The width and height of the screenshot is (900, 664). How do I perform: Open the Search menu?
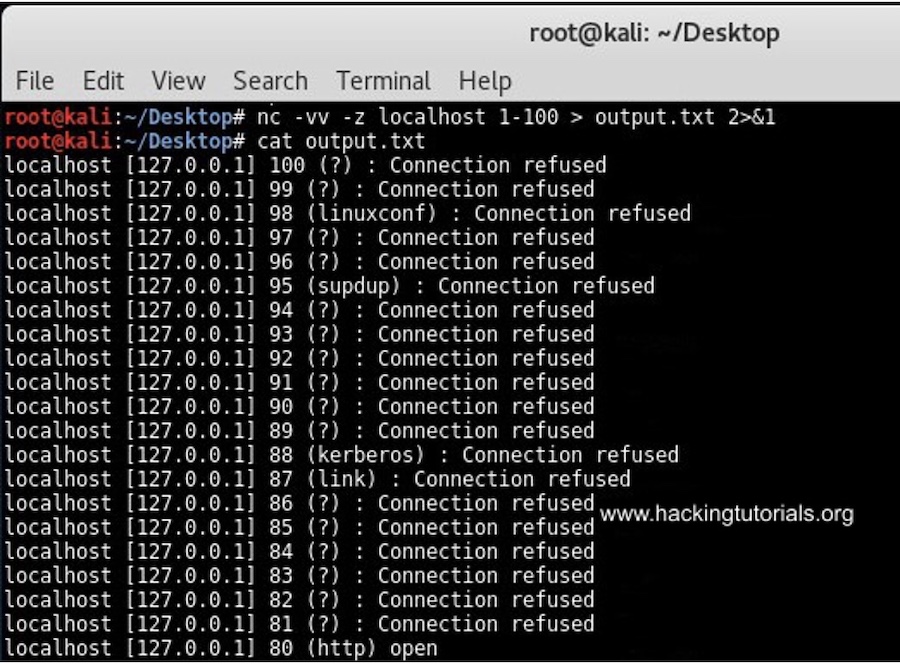270,81
